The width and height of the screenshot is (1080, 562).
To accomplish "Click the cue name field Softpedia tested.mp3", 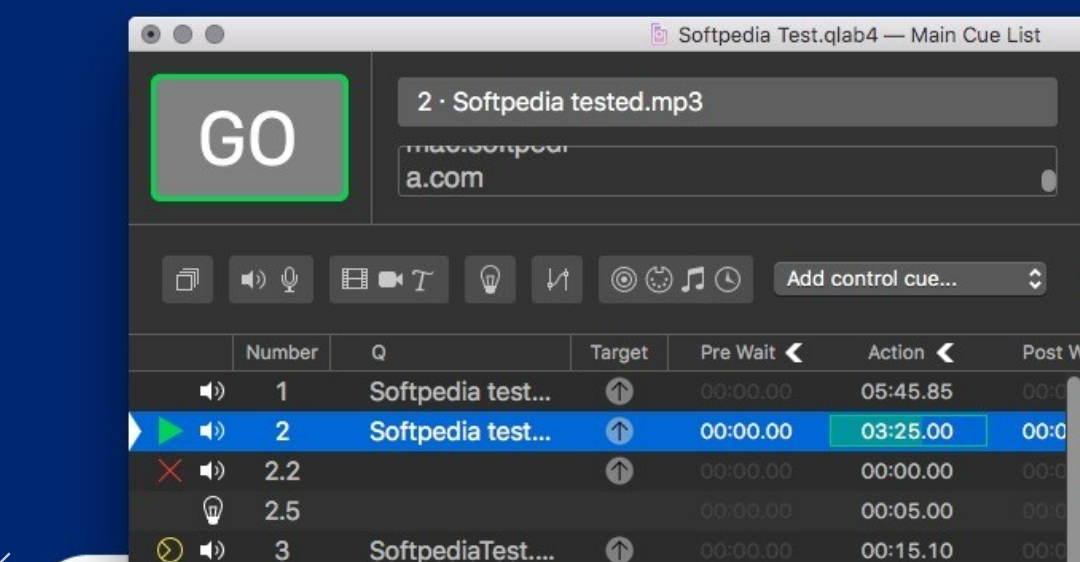I will pyautogui.click(x=727, y=102).
